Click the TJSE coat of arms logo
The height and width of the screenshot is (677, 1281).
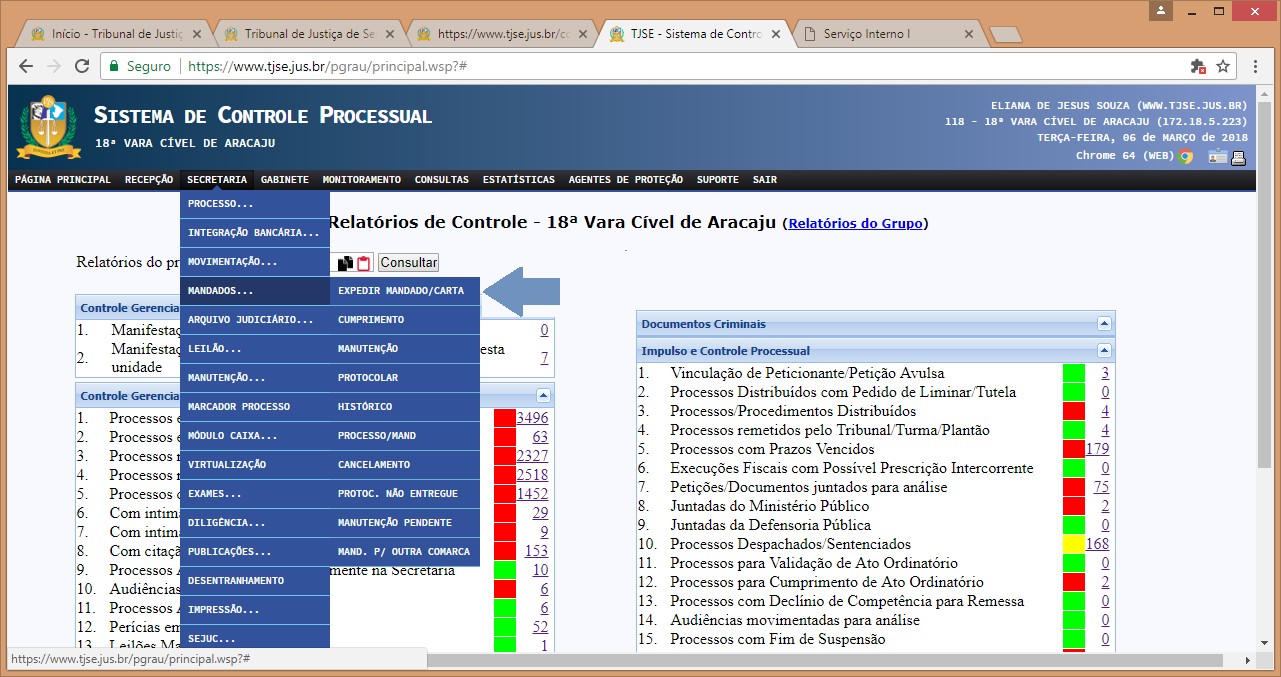pyautogui.click(x=42, y=126)
